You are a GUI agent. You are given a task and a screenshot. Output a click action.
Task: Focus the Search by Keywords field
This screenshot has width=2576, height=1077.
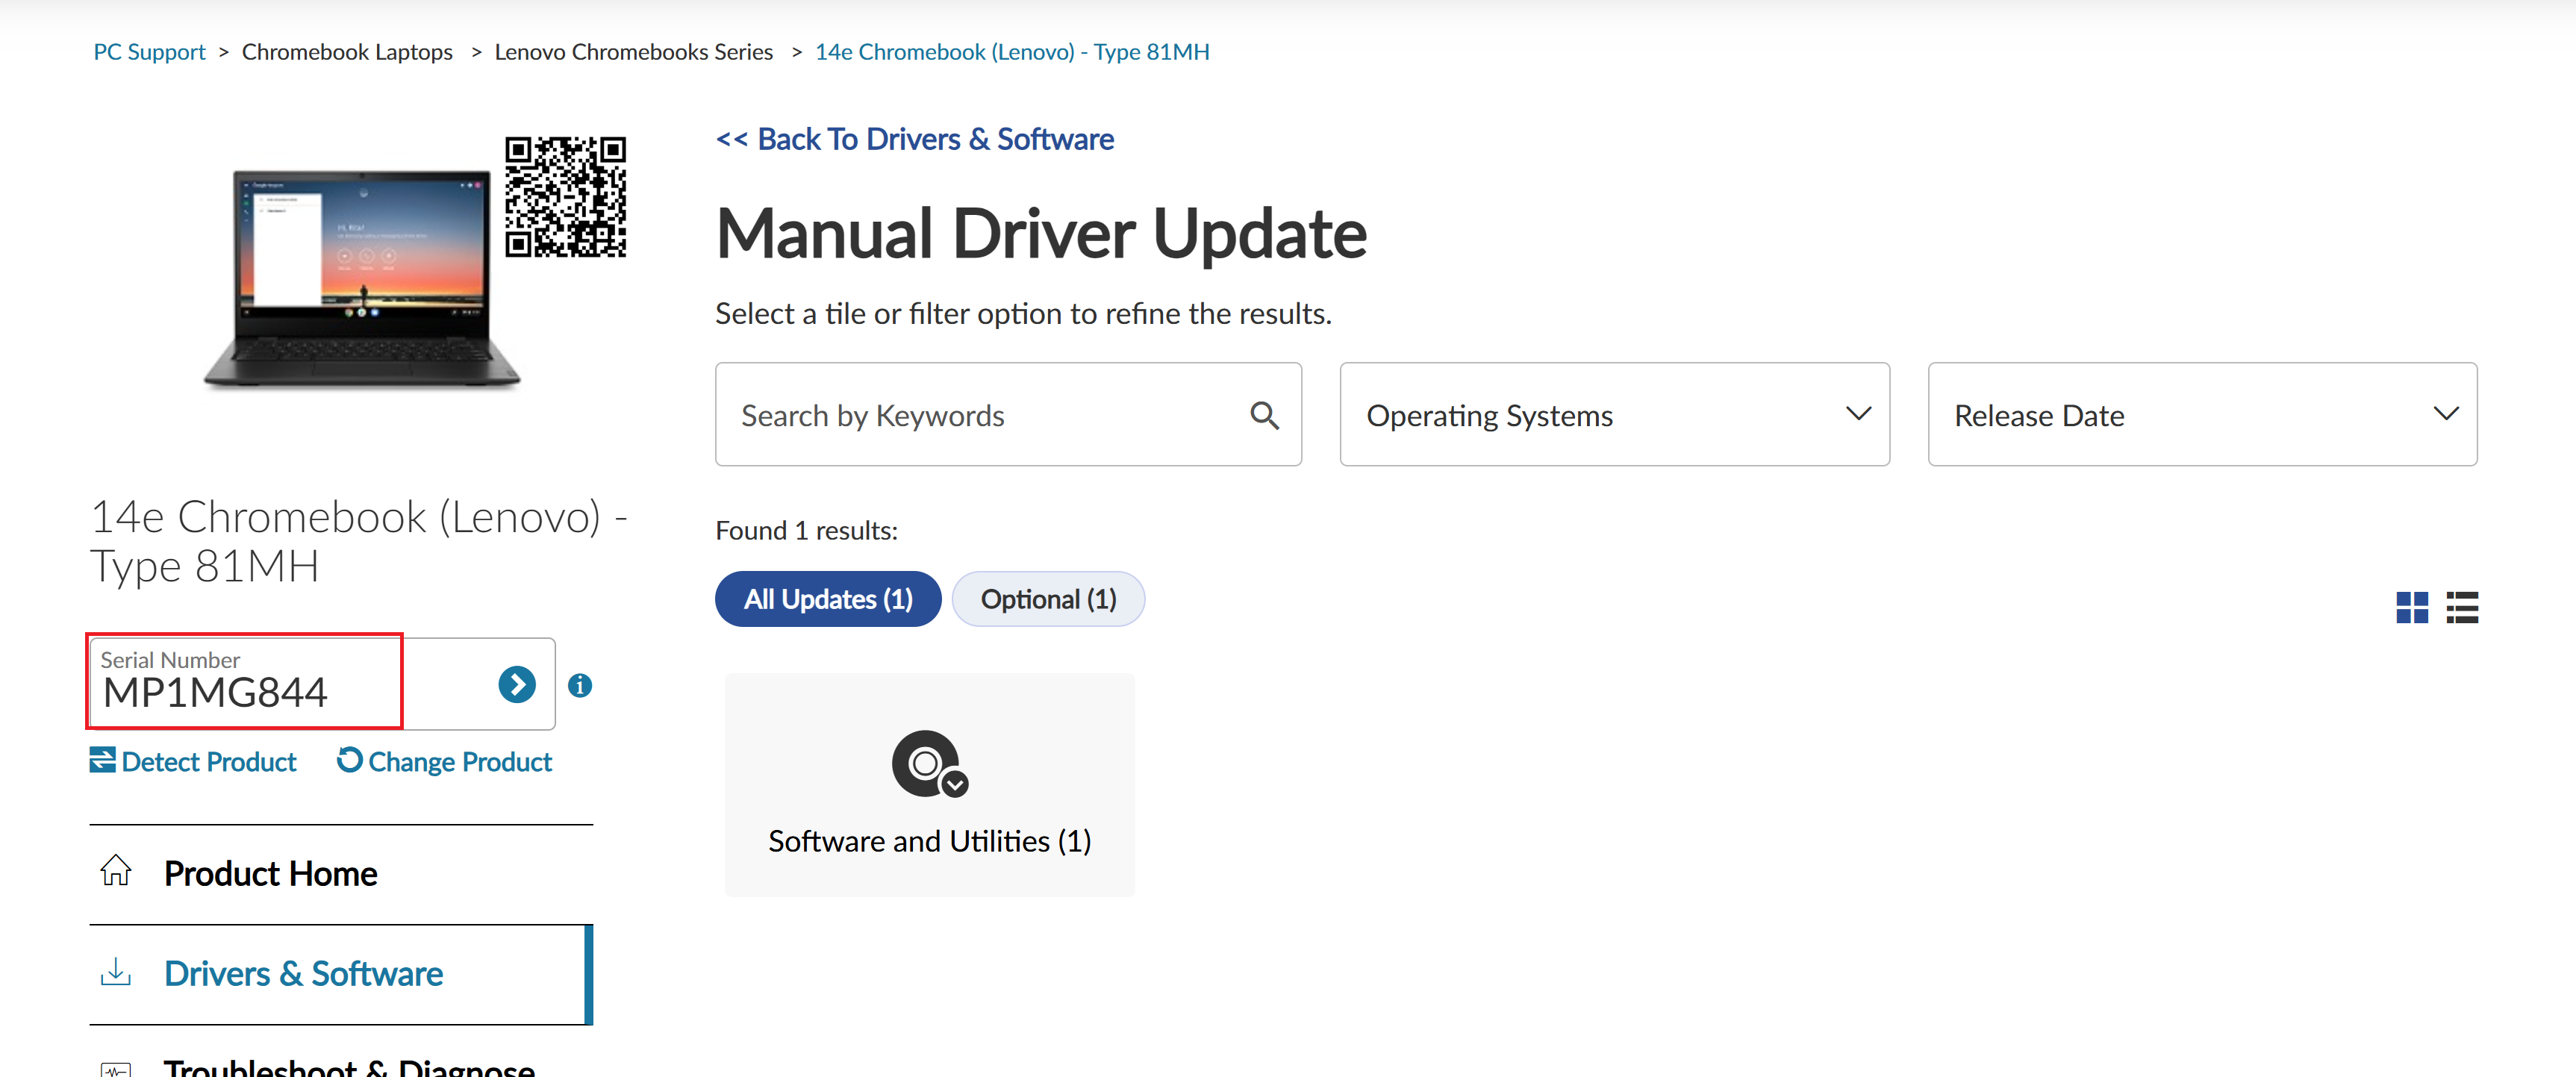click(x=980, y=415)
